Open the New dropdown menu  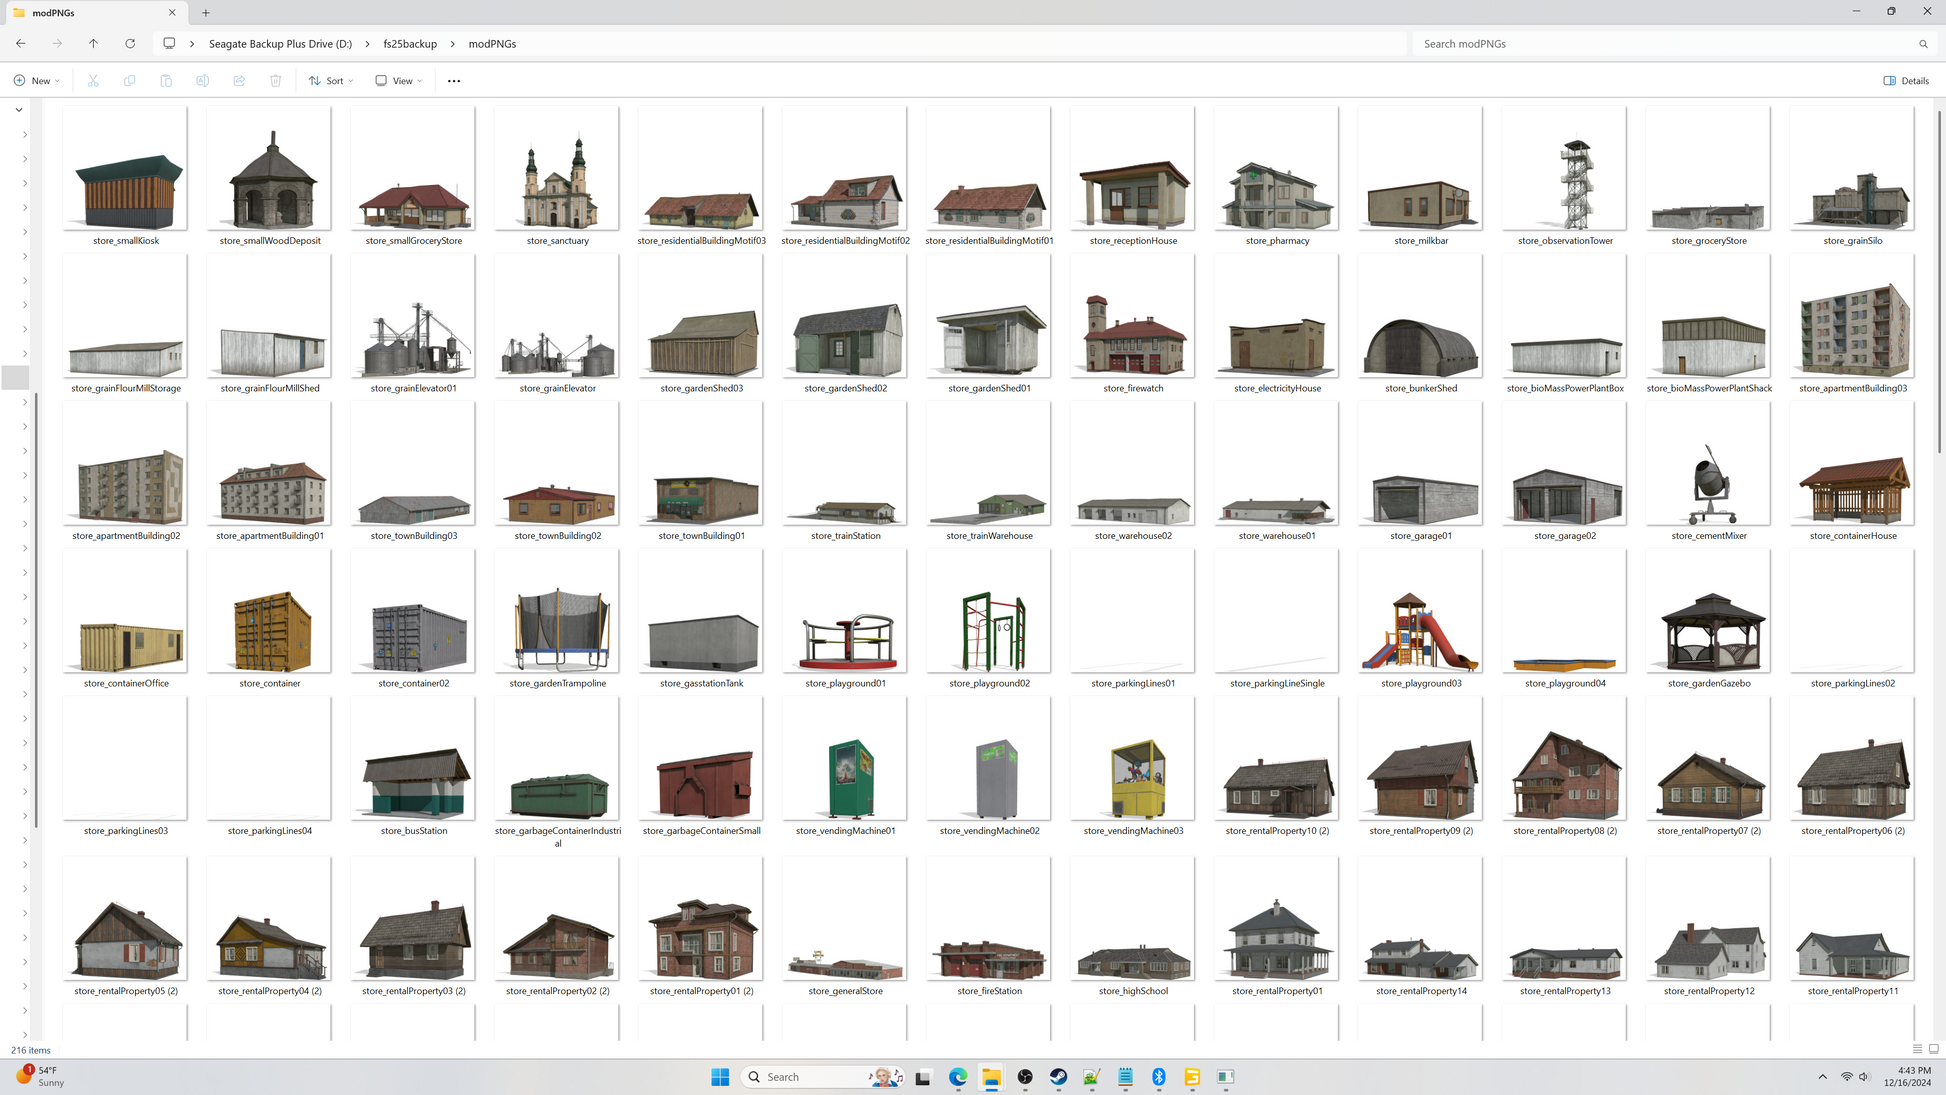tap(37, 81)
